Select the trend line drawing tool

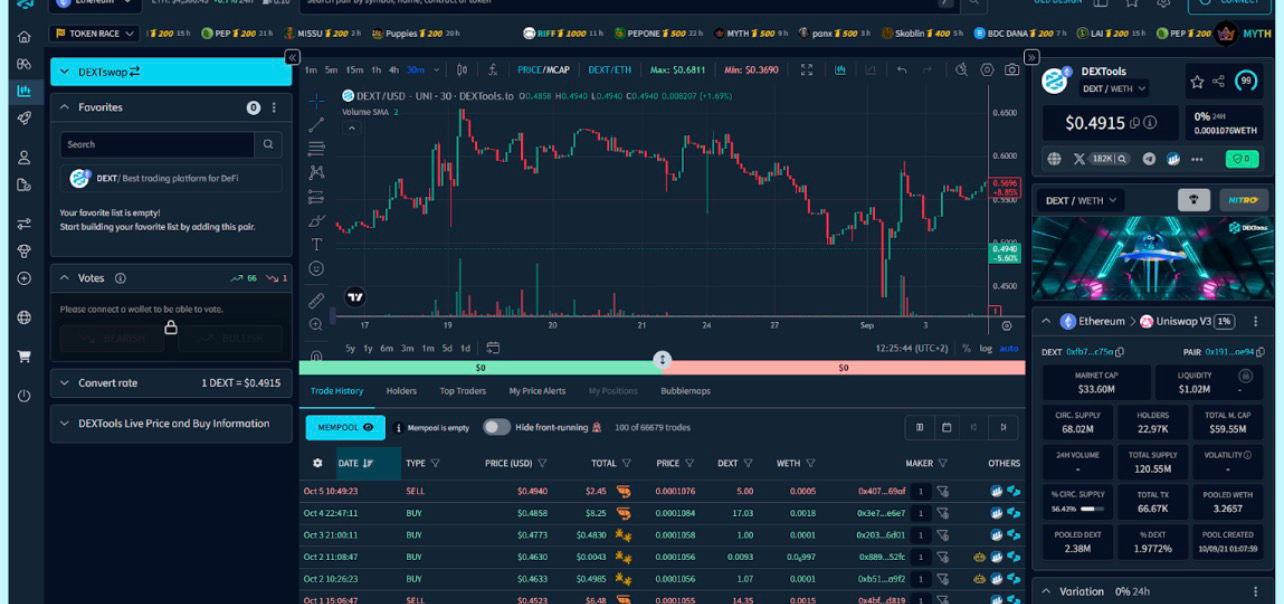[x=316, y=125]
